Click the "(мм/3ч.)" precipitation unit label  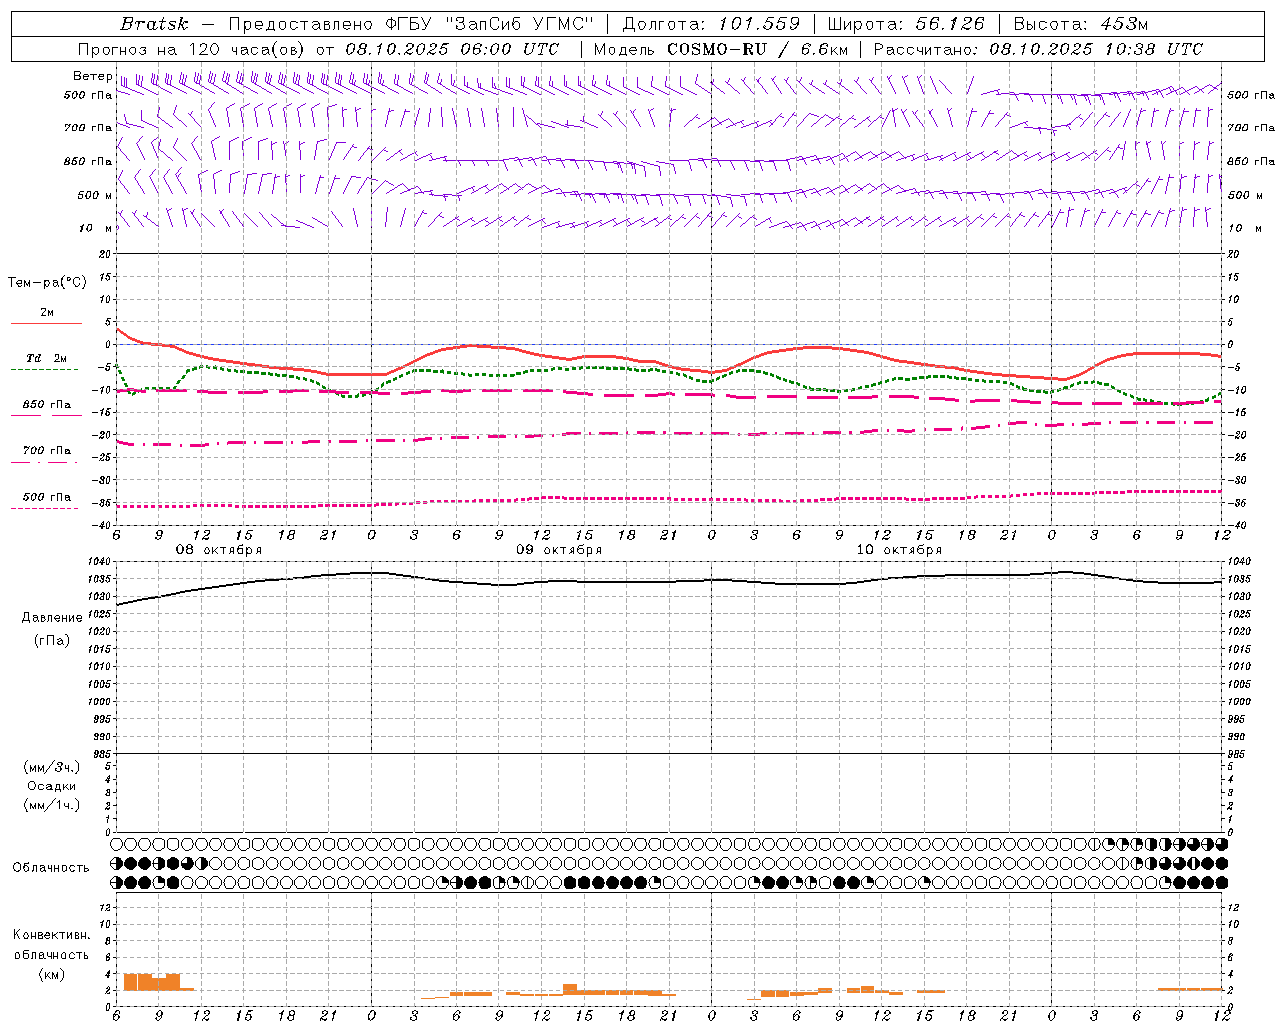(52, 767)
